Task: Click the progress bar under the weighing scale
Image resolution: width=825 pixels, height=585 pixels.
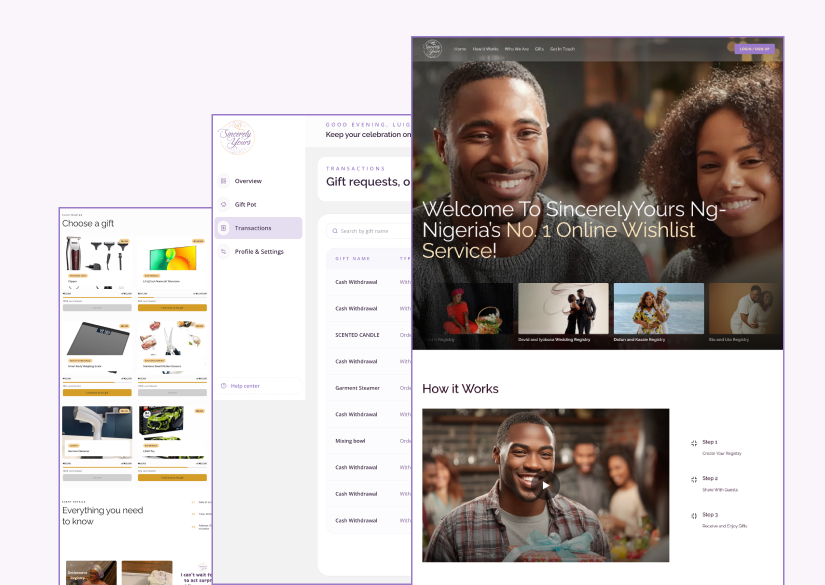Action: pos(97,382)
